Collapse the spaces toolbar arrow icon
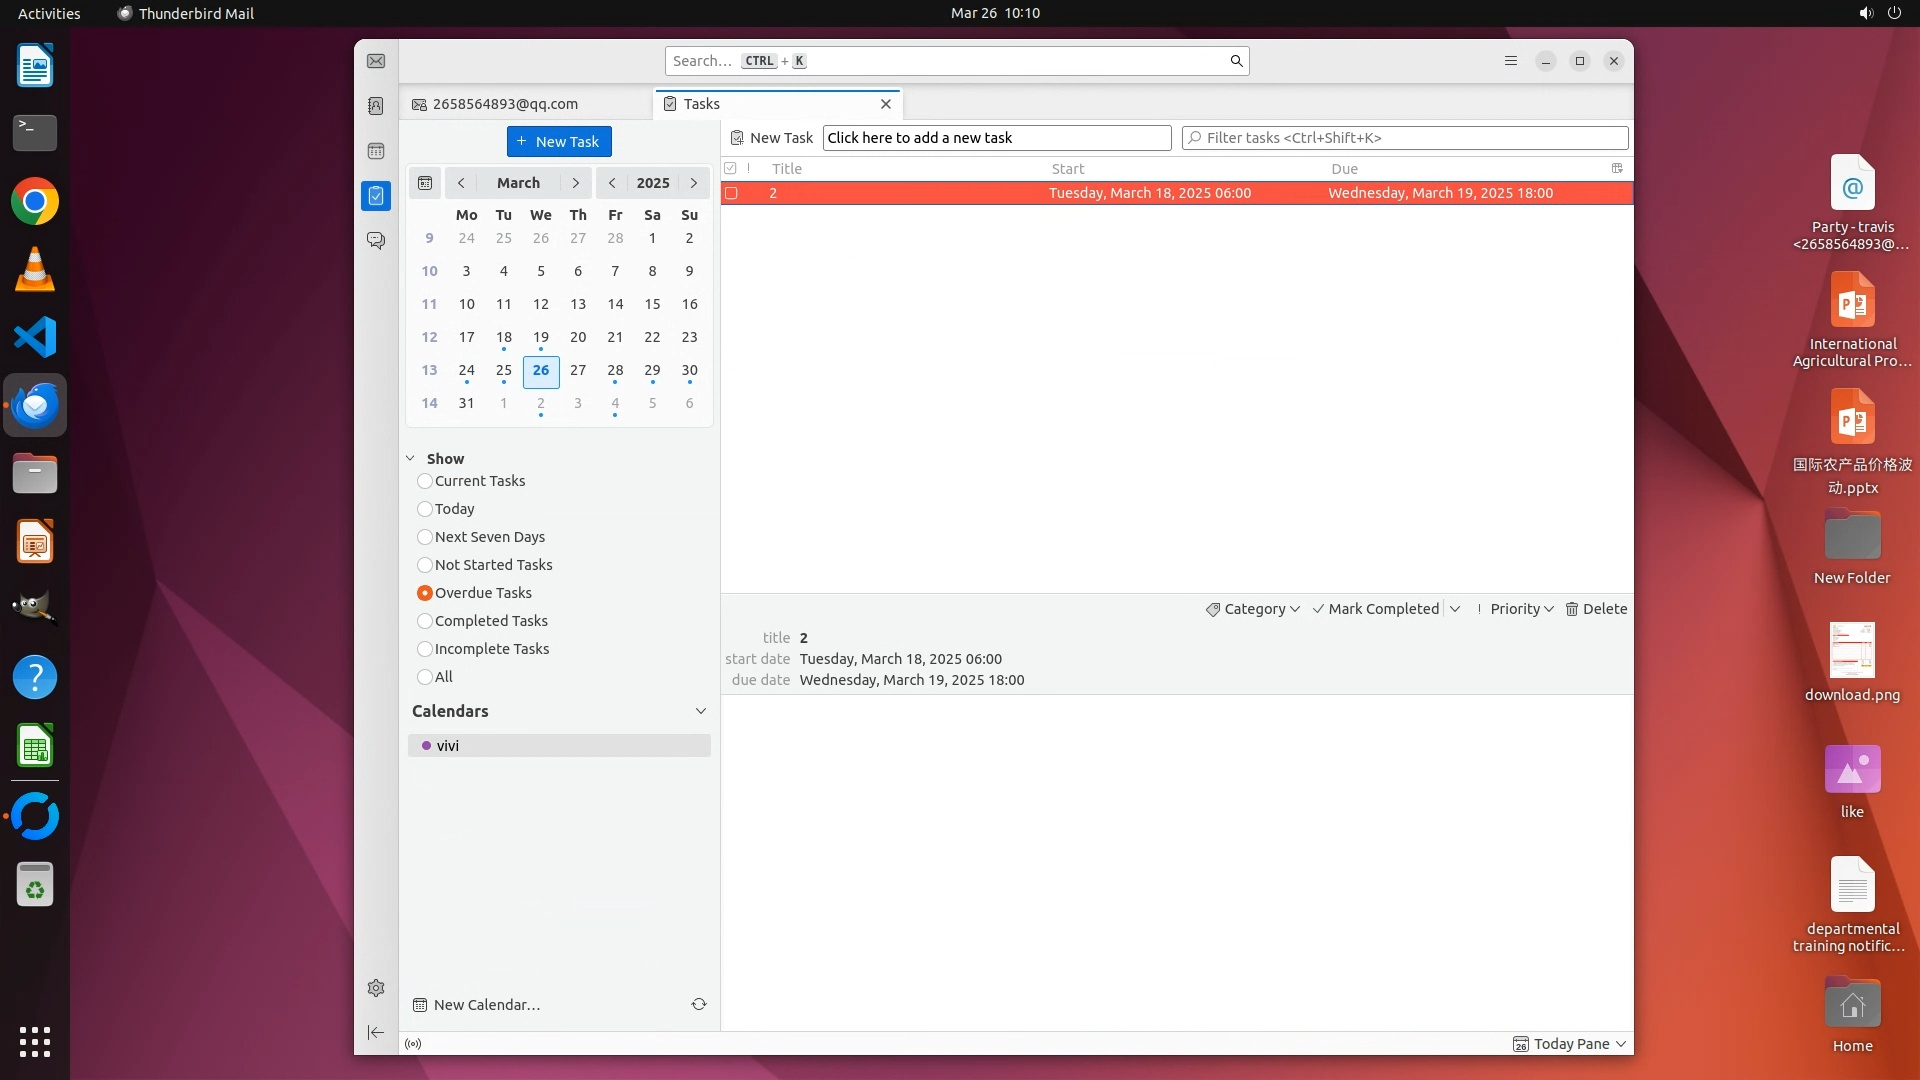The width and height of the screenshot is (1920, 1080). [376, 1032]
